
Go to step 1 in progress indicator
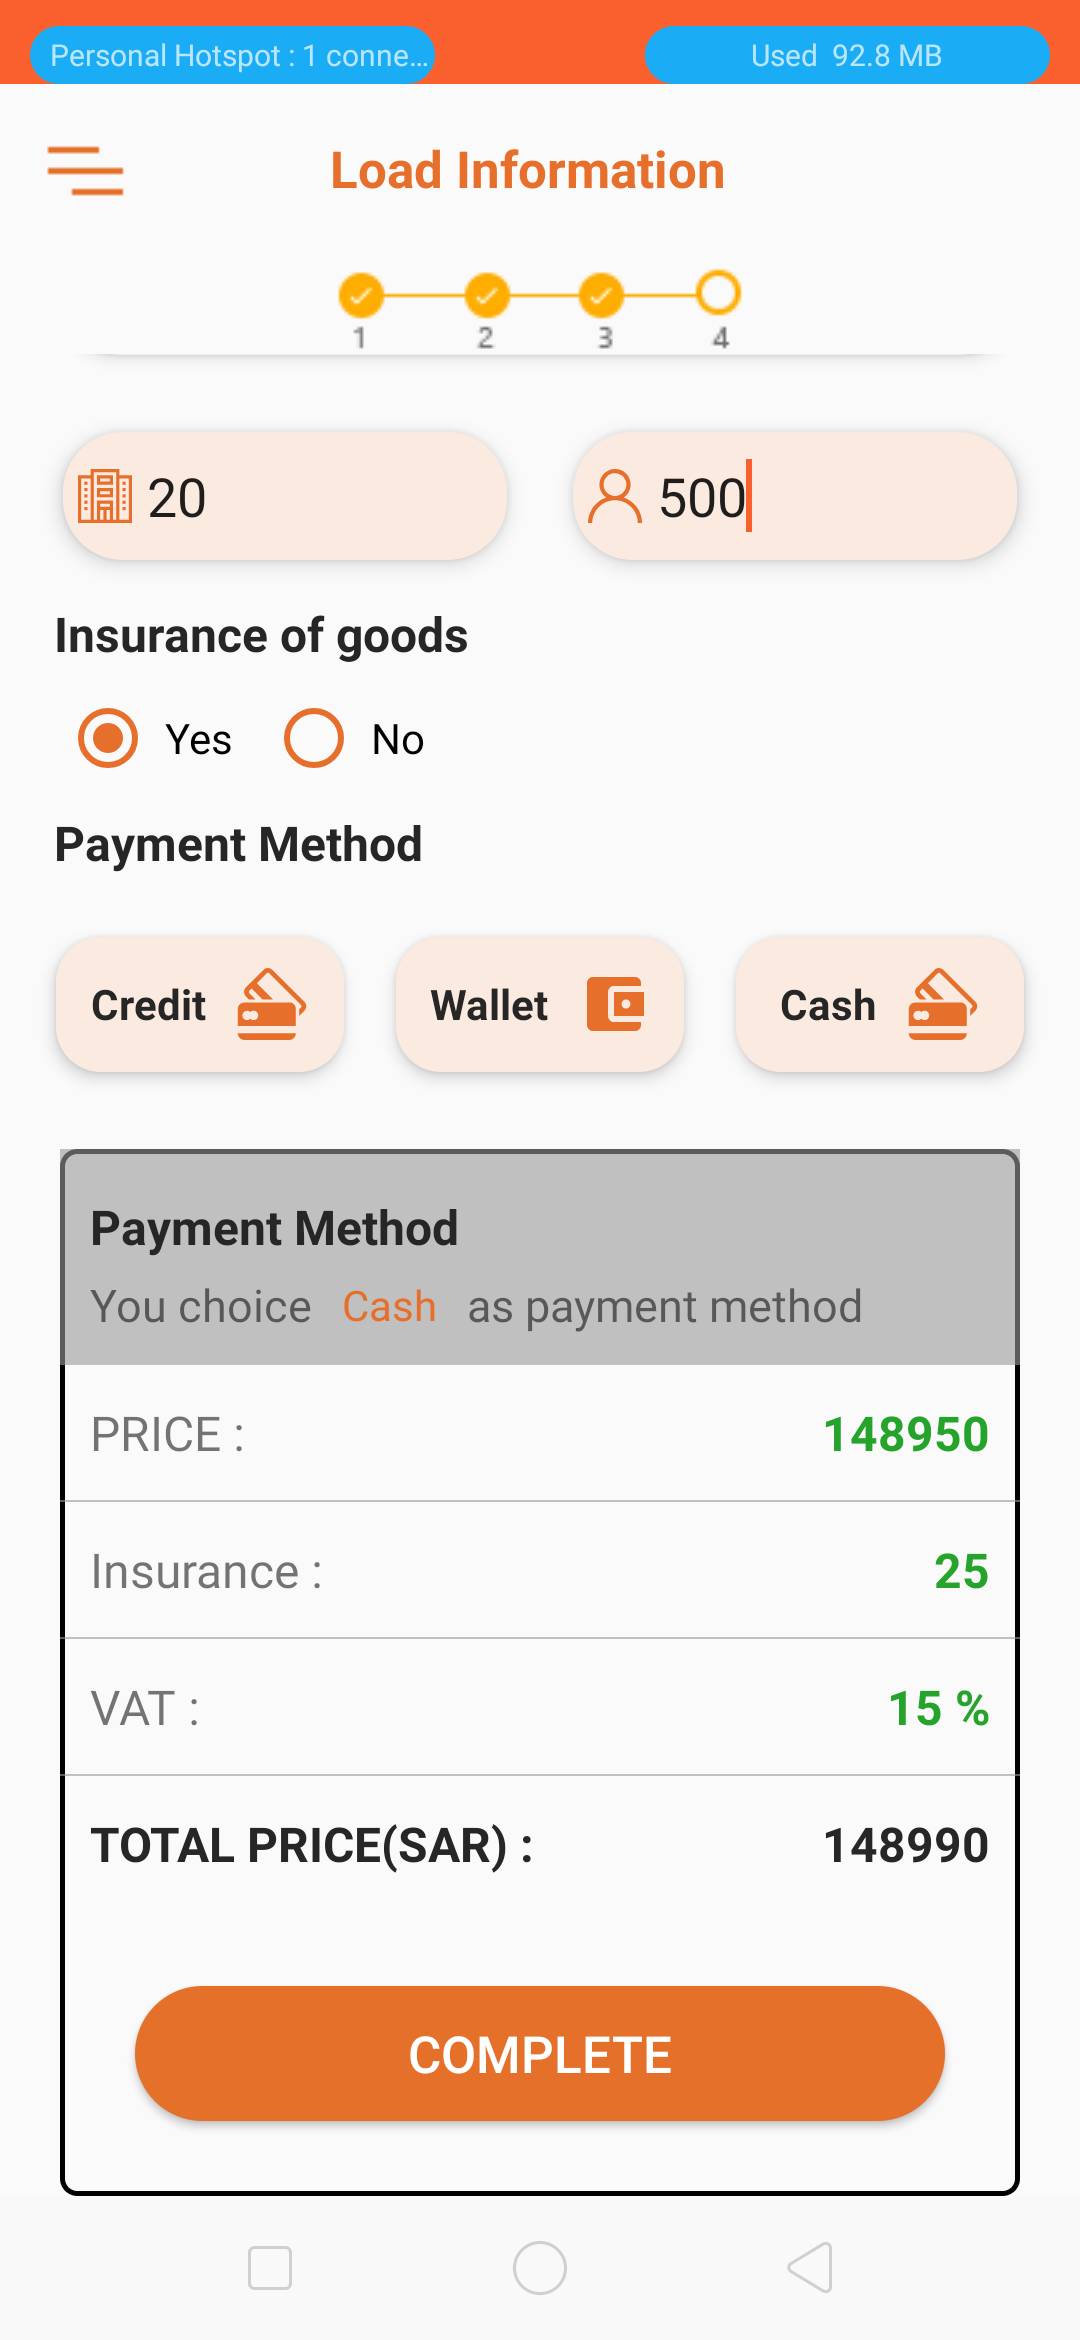(x=360, y=295)
